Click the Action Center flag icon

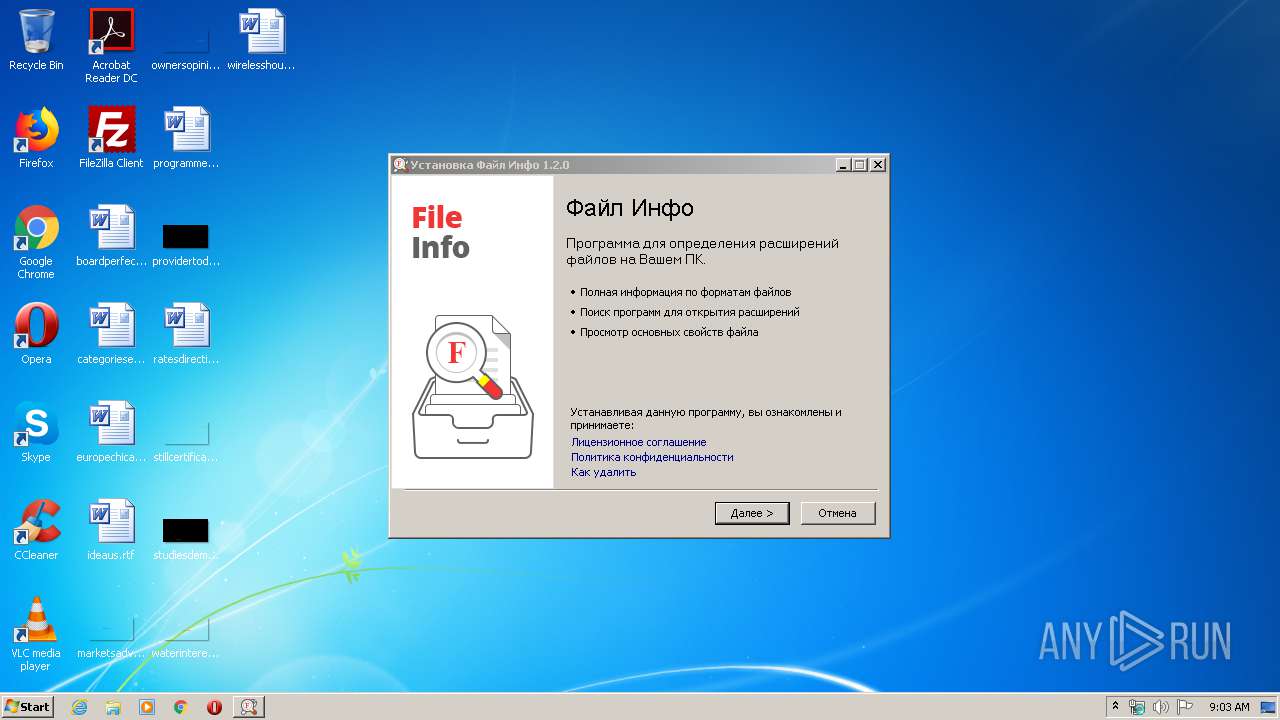[x=1185, y=707]
